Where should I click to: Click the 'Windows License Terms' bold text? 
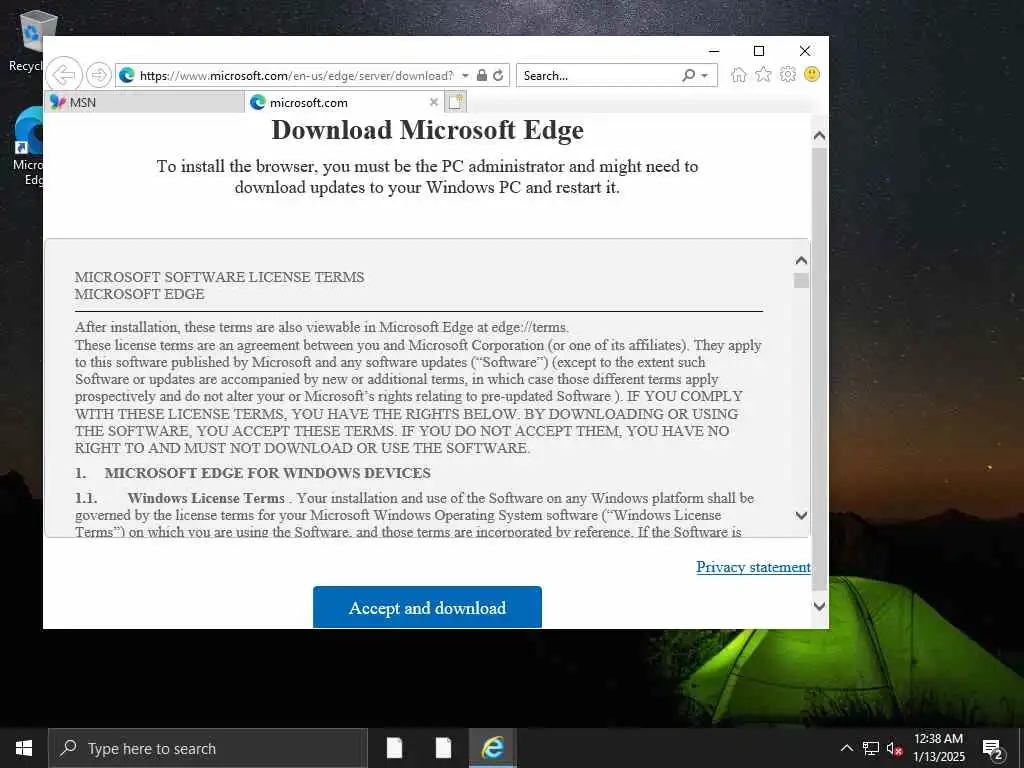[206, 498]
